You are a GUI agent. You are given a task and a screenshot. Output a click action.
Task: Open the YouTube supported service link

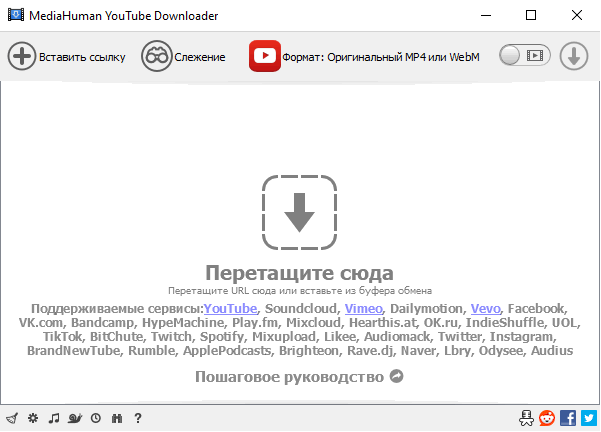point(230,309)
